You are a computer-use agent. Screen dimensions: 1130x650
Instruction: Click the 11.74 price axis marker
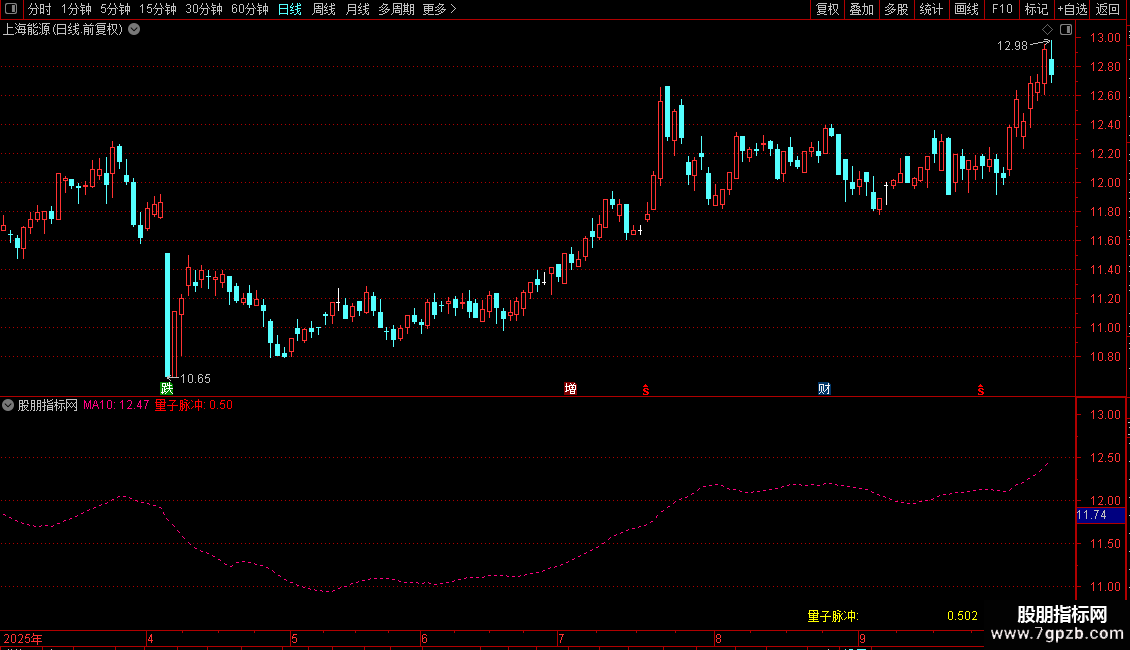[x=1100, y=515]
